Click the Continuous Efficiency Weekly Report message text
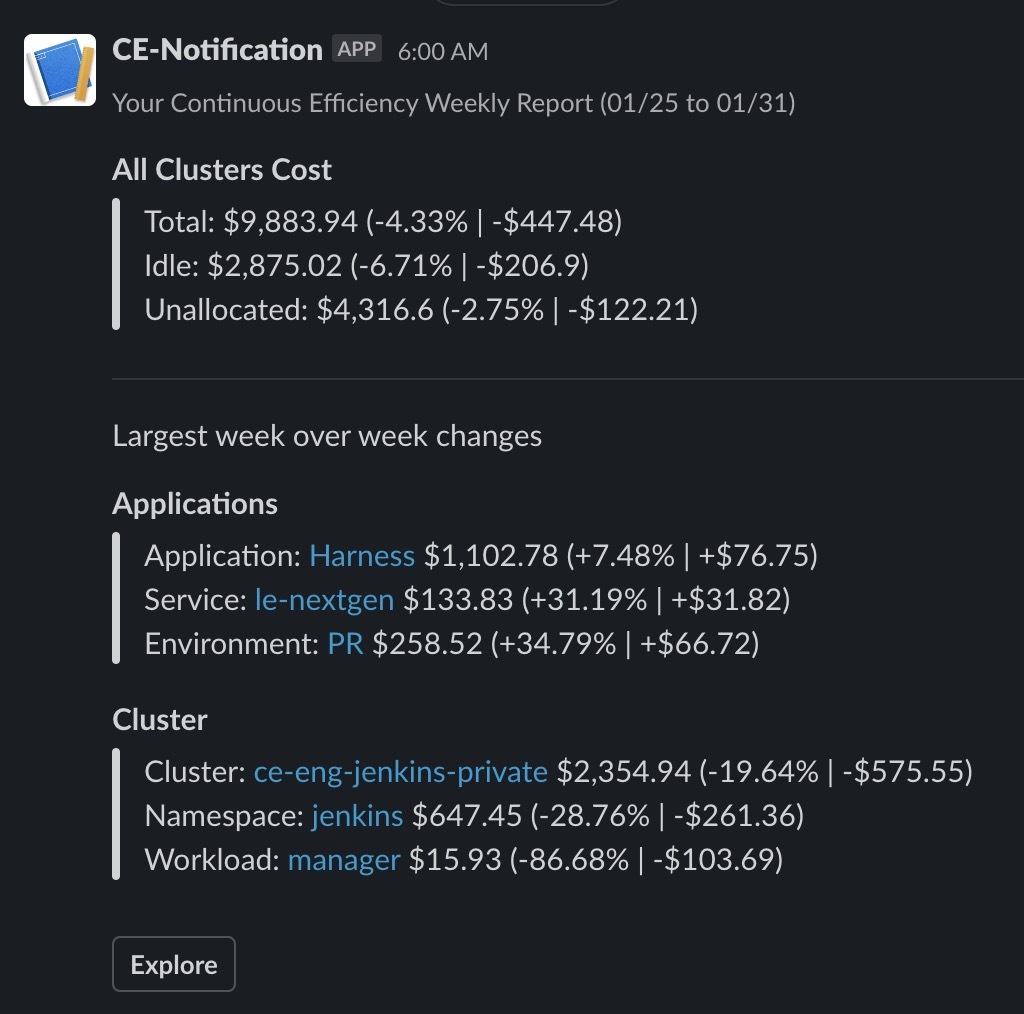 (x=454, y=103)
